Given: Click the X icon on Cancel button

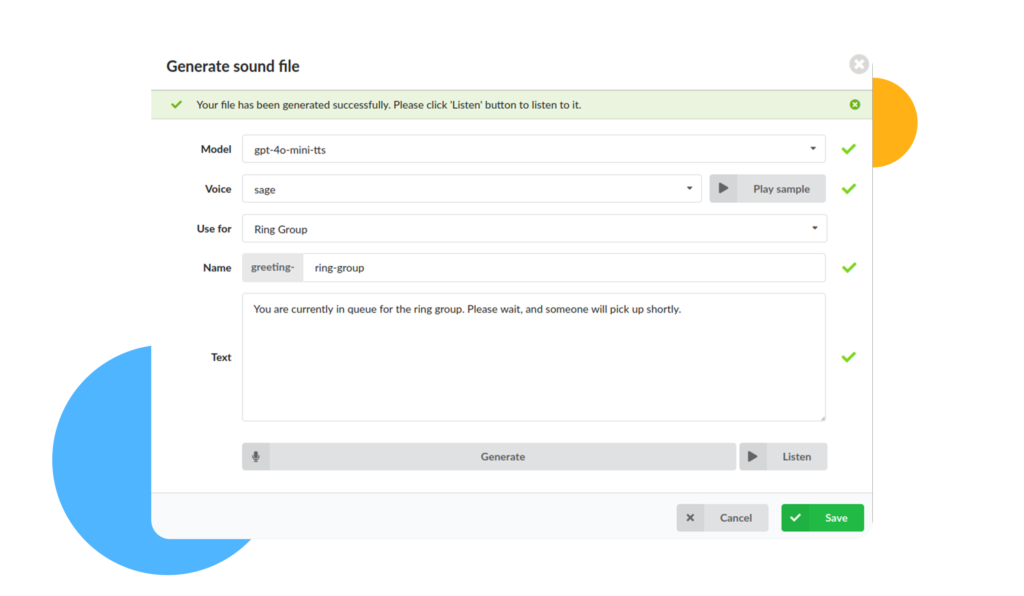Looking at the screenshot, I should (690, 518).
